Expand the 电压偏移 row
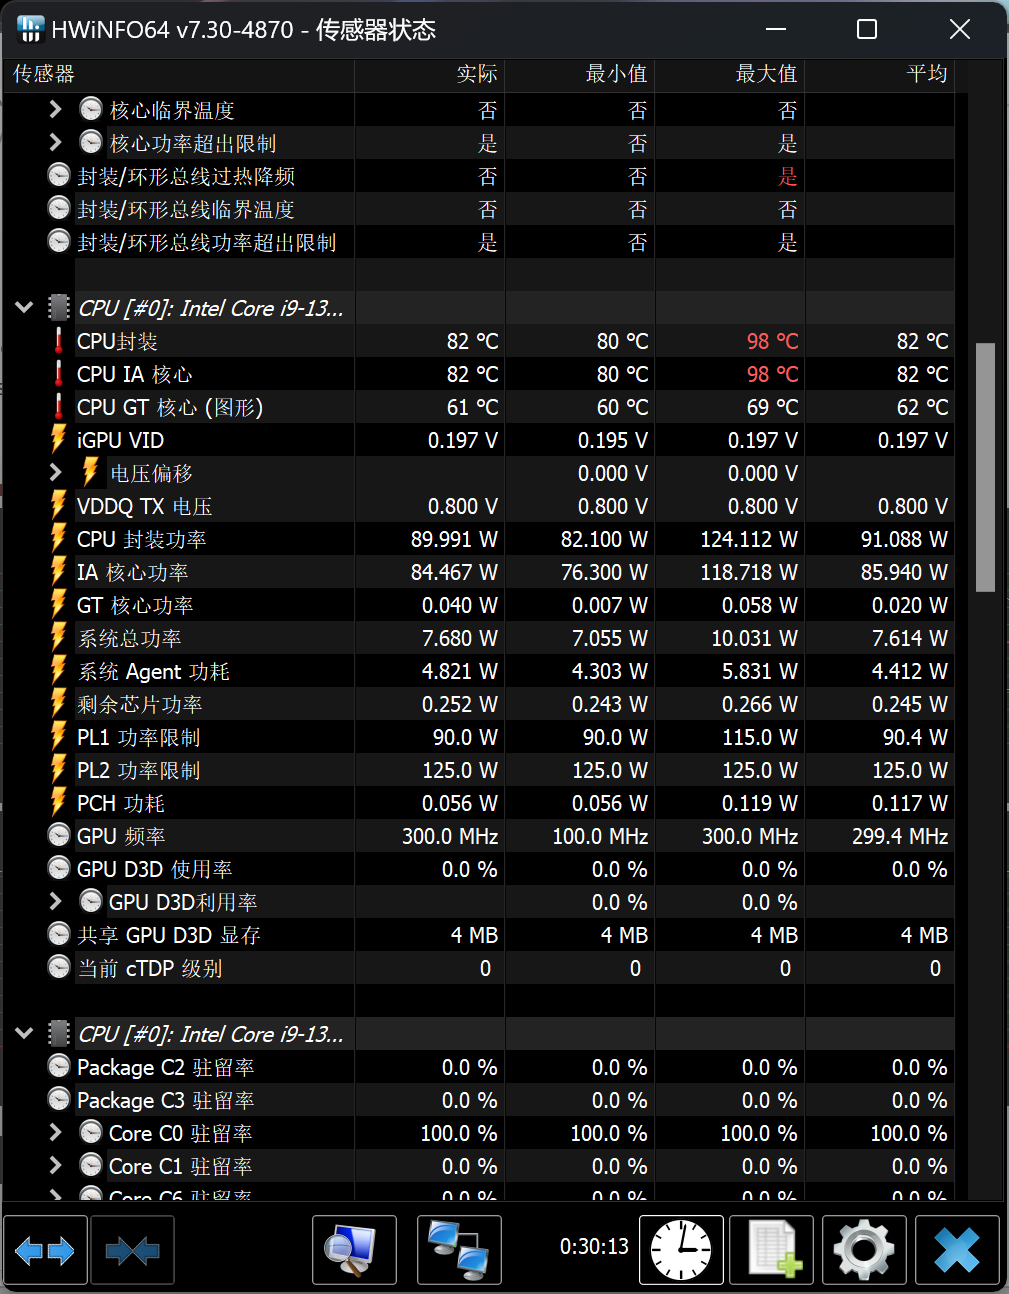Screen dimensions: 1009x1294 coord(56,473)
